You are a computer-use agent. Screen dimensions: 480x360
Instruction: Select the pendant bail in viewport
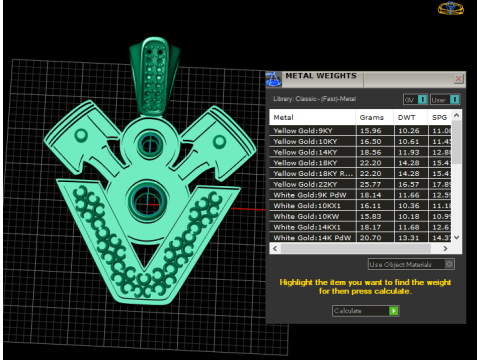pos(154,77)
